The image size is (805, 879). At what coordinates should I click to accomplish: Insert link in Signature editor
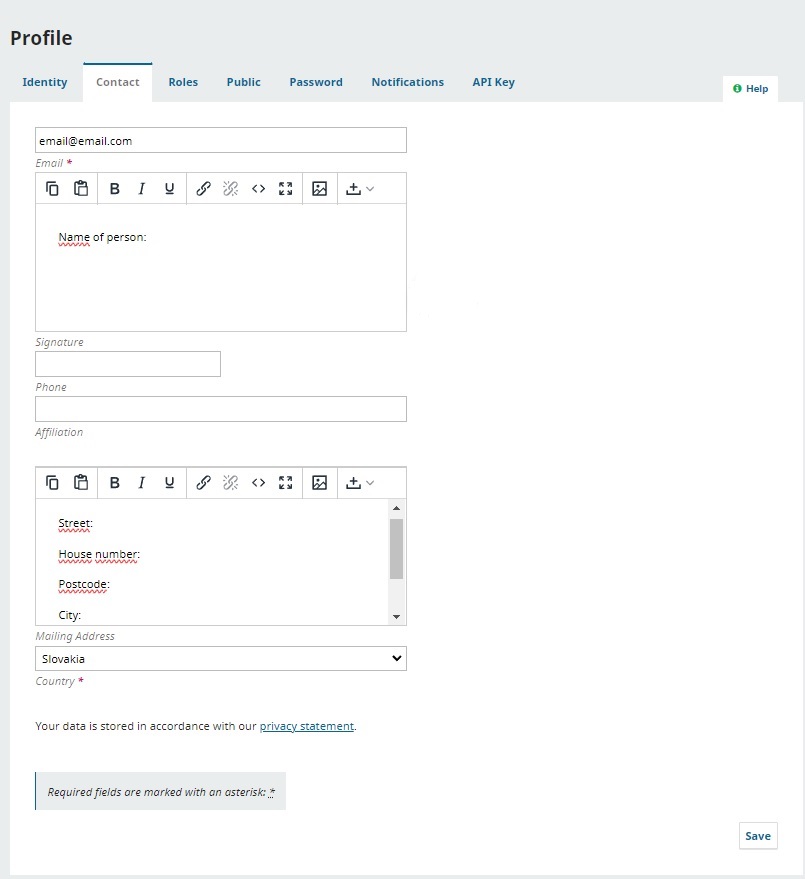click(x=203, y=189)
